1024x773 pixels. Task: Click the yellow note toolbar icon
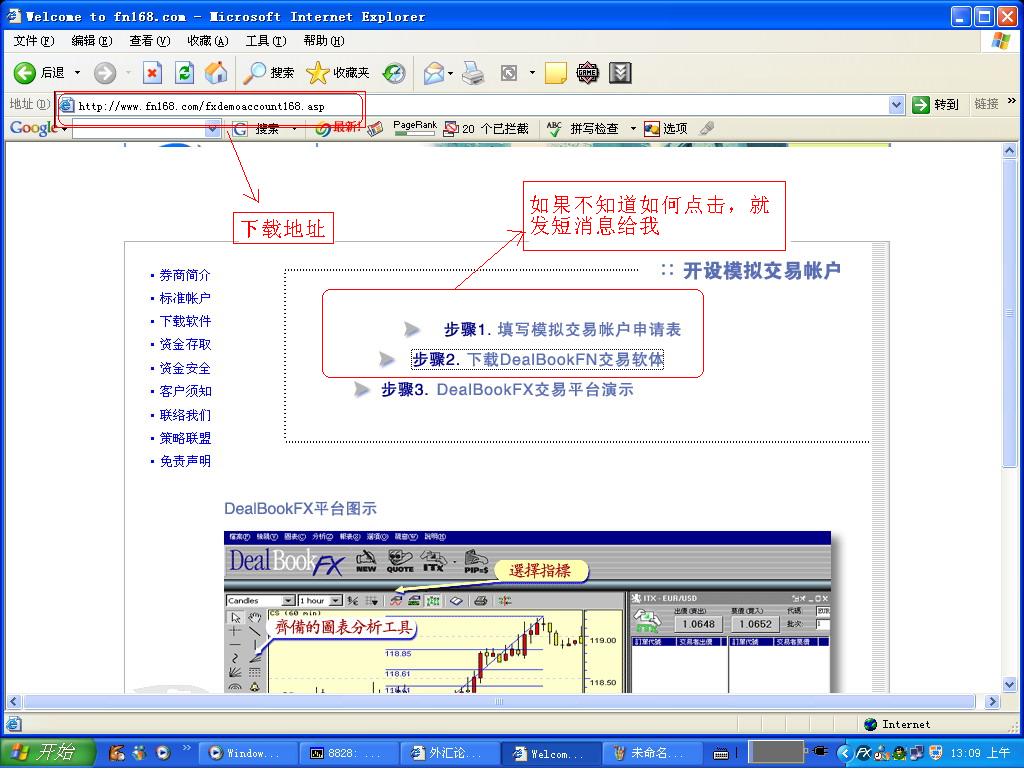tap(555, 72)
